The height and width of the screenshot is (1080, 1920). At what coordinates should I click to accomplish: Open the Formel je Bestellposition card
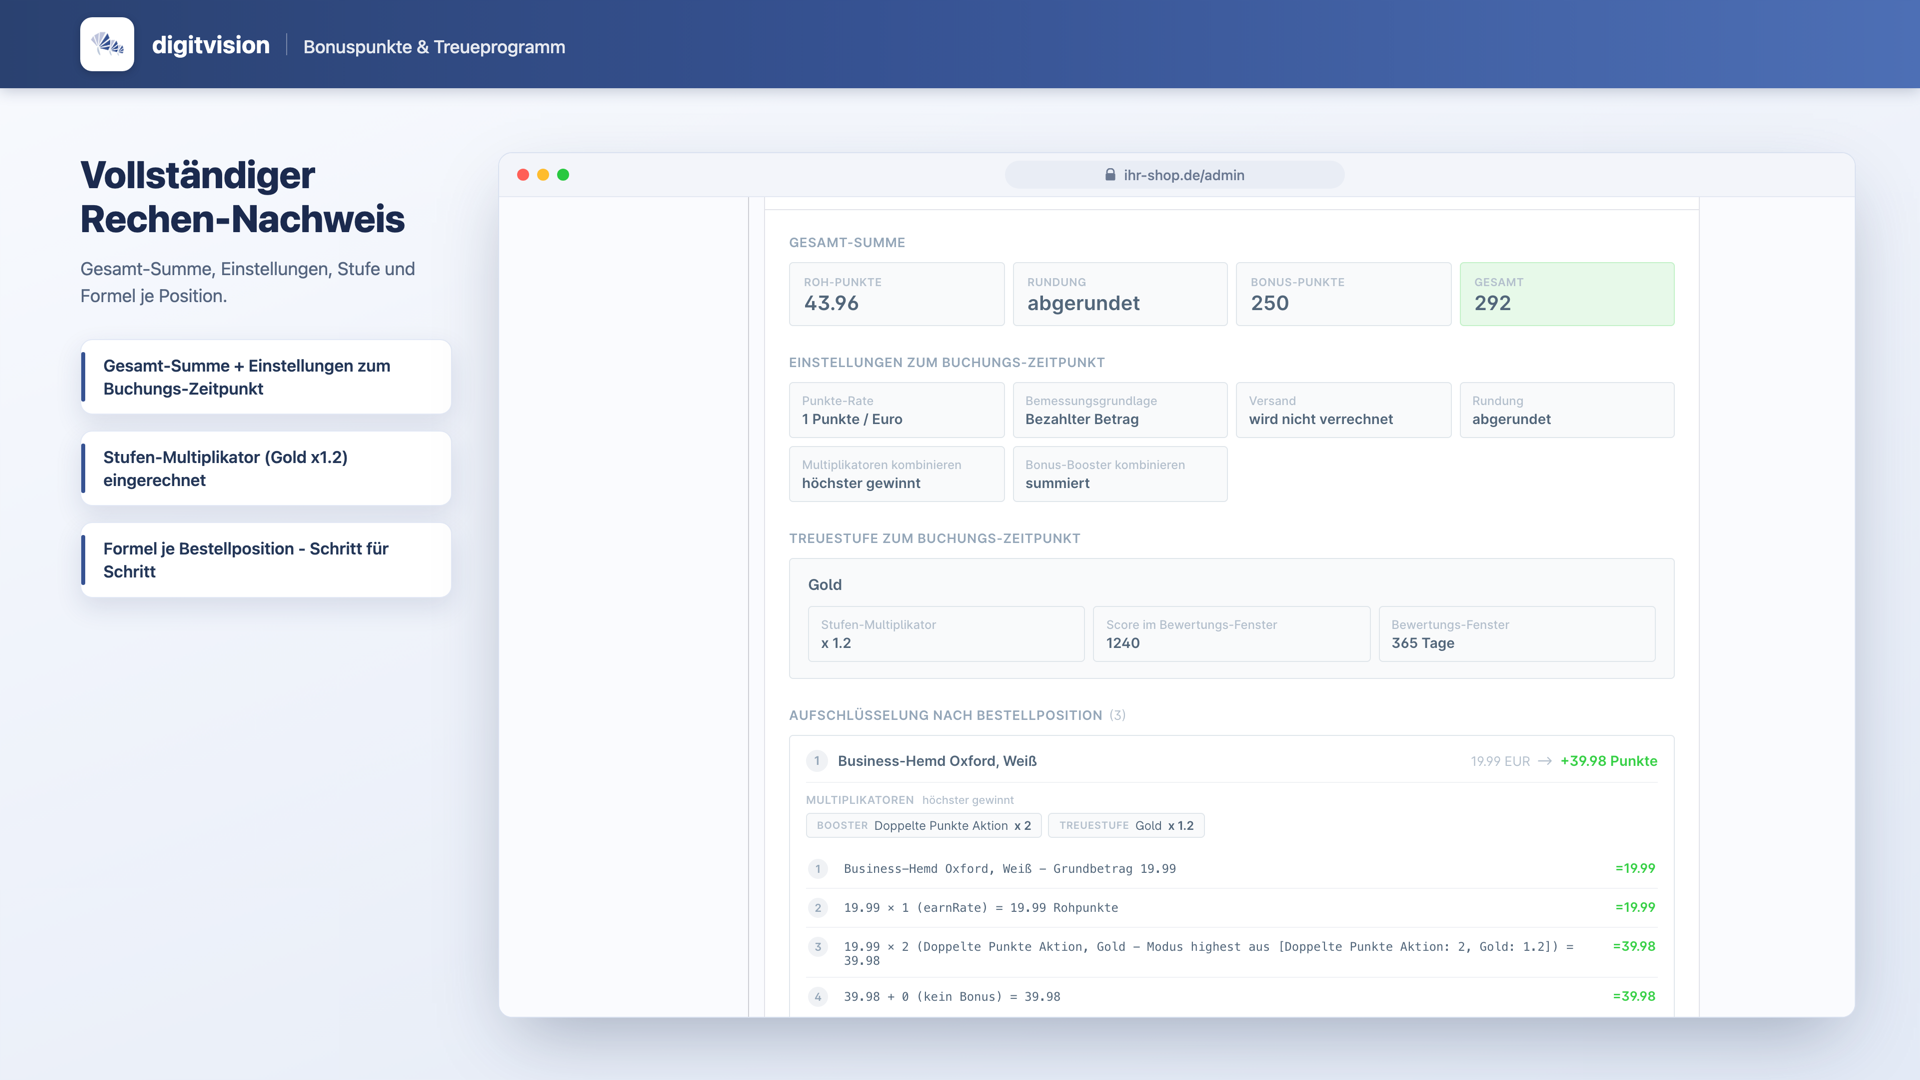(x=266, y=560)
